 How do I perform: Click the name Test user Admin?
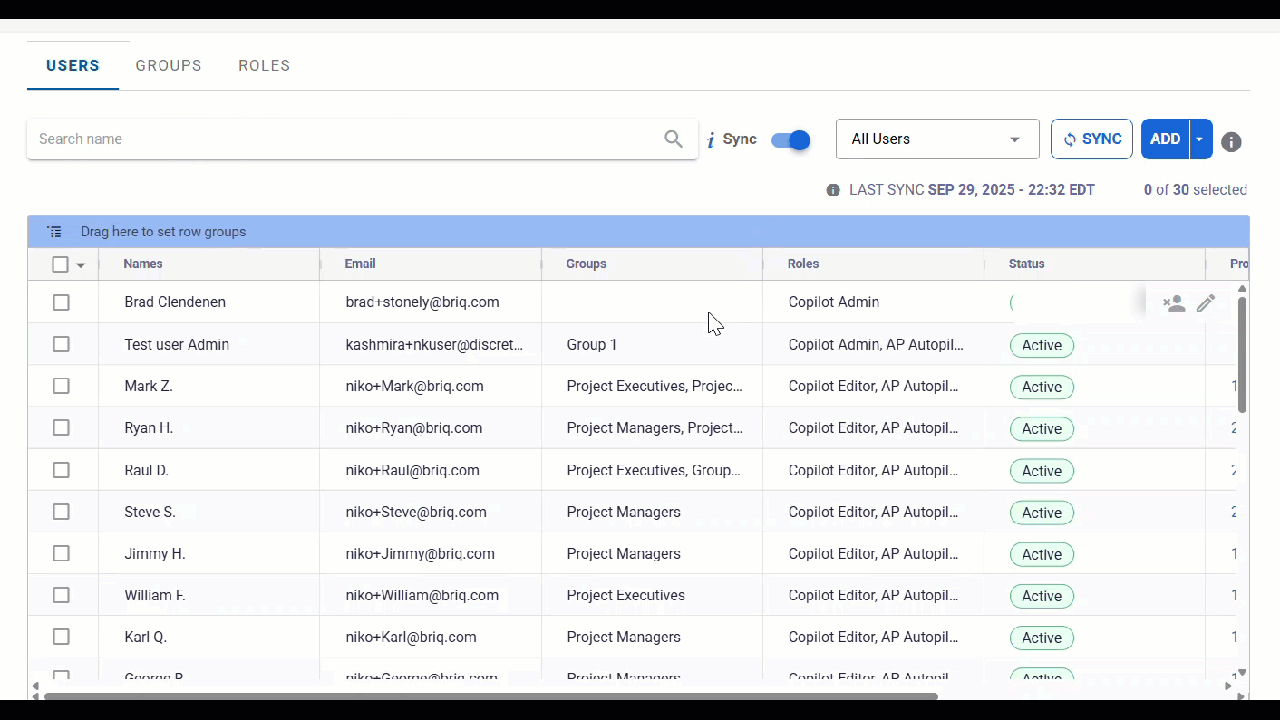[177, 344]
